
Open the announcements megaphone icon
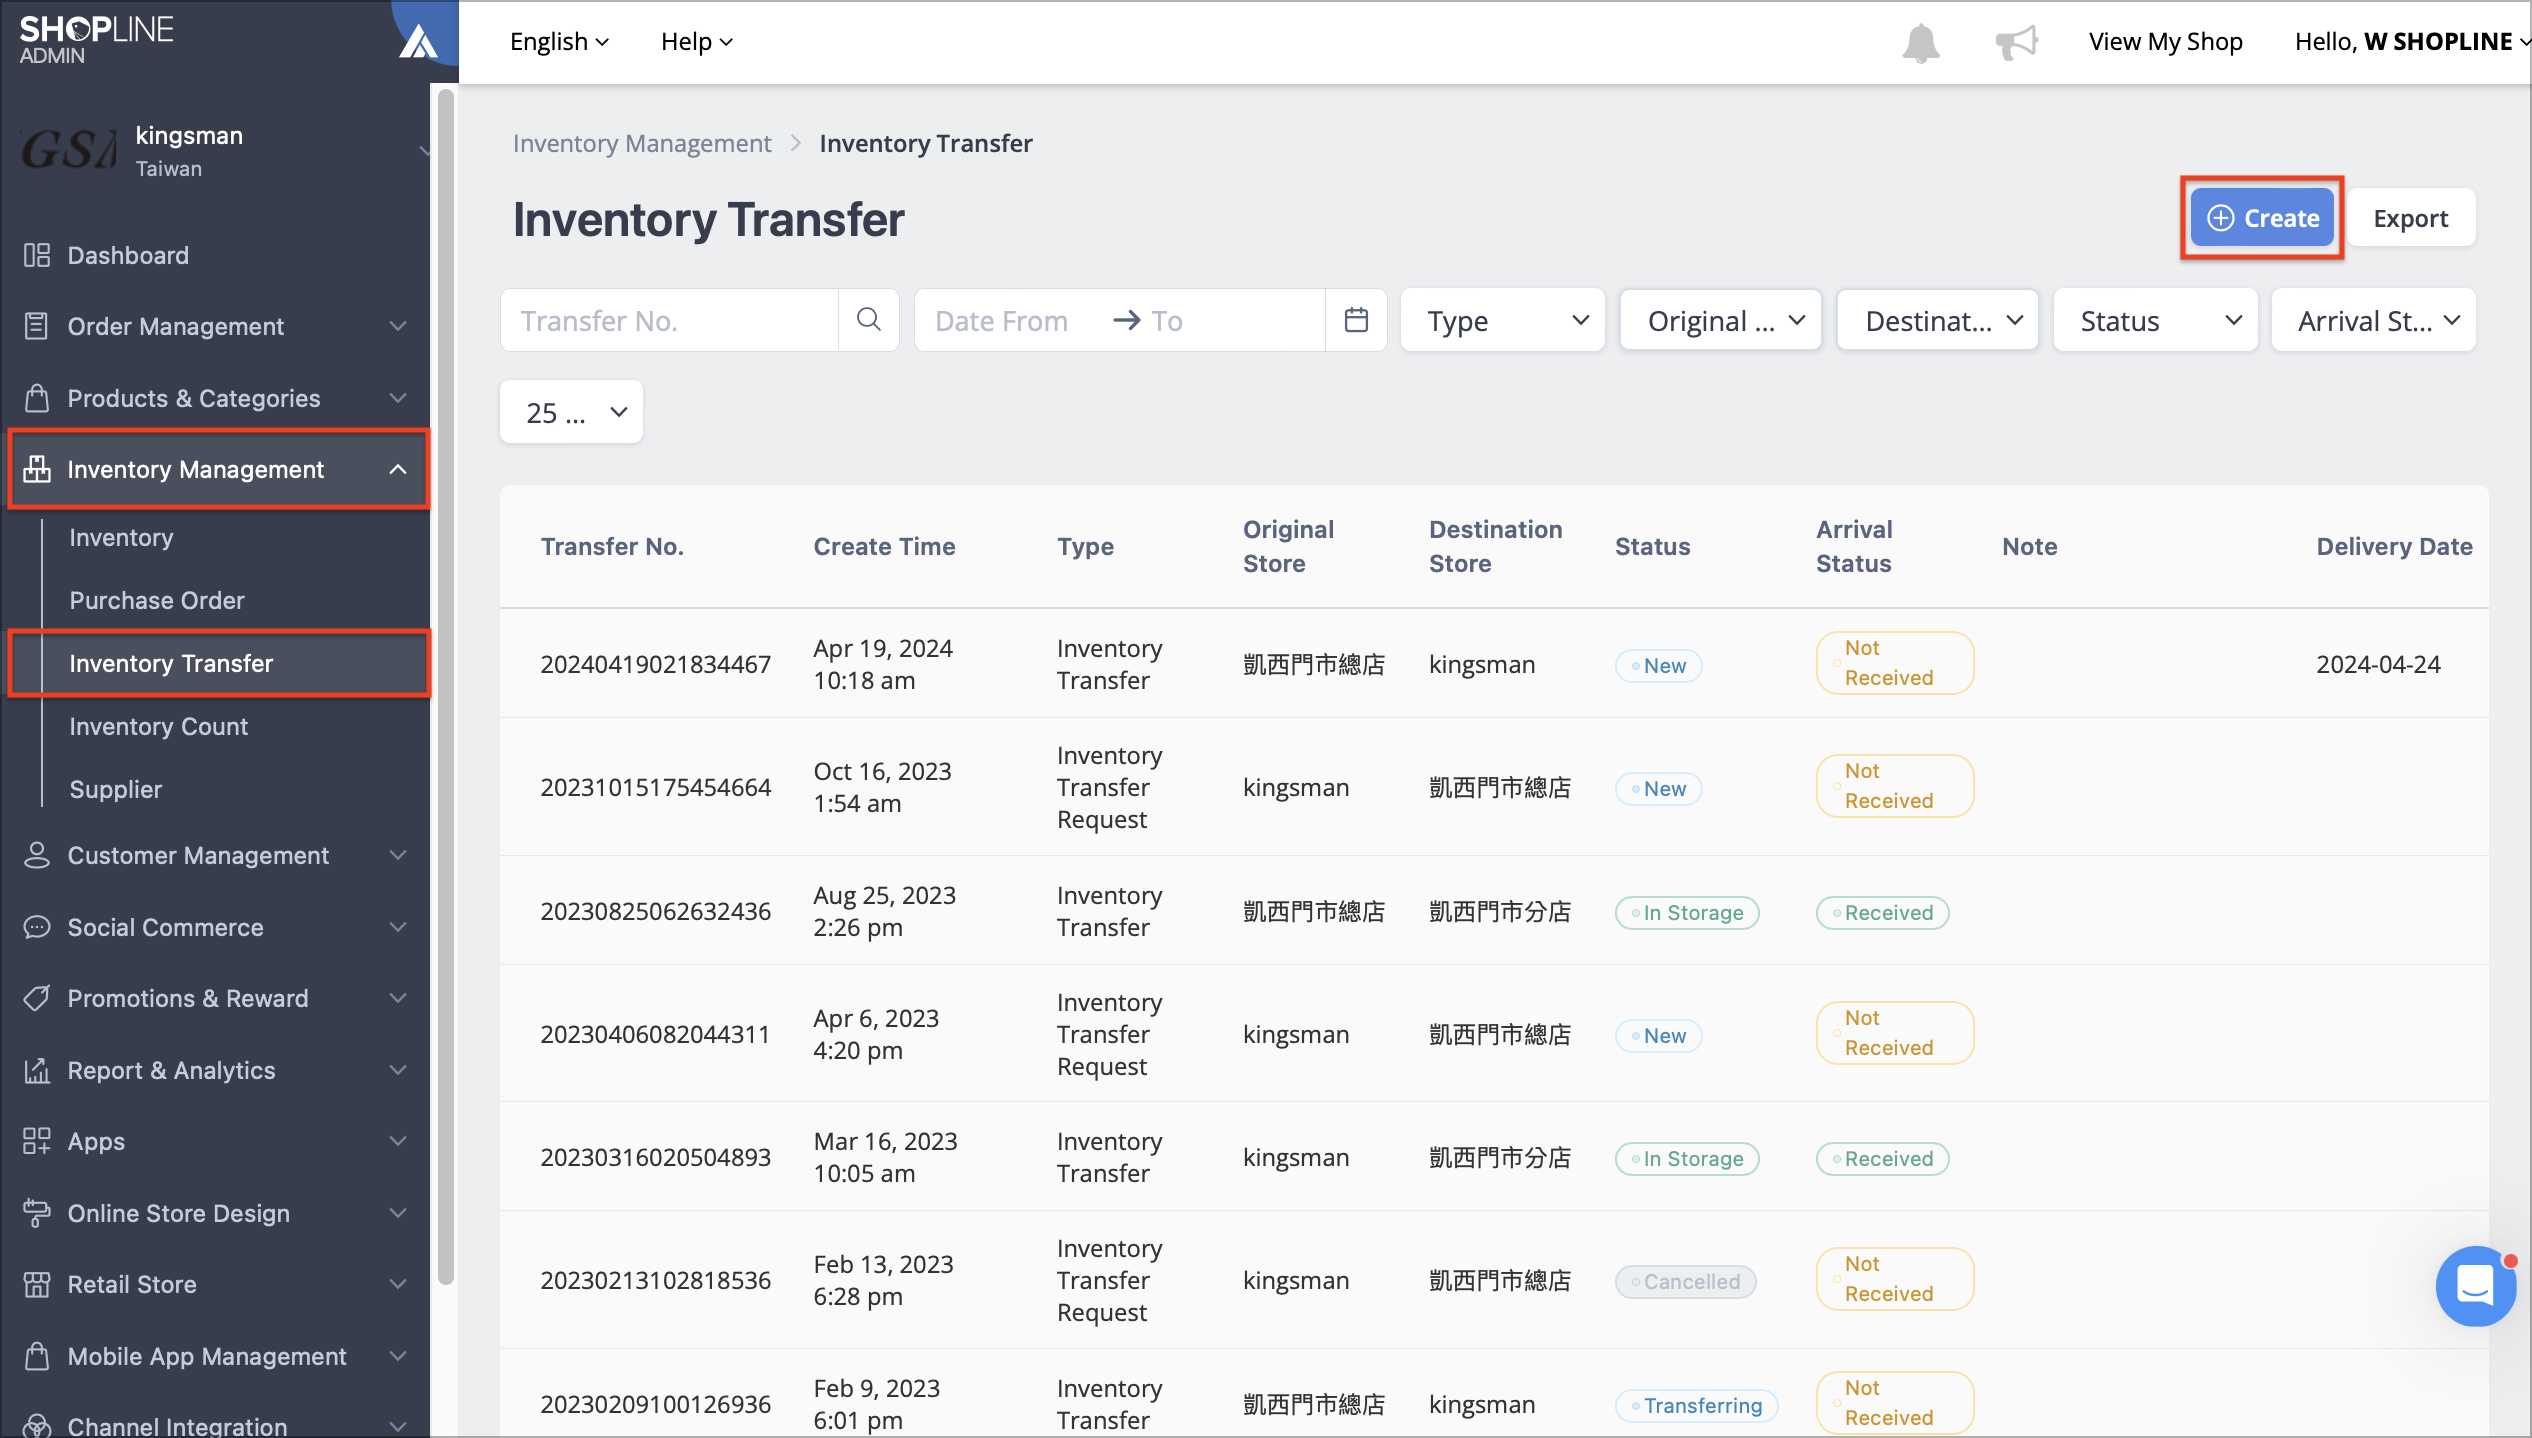click(x=2016, y=42)
